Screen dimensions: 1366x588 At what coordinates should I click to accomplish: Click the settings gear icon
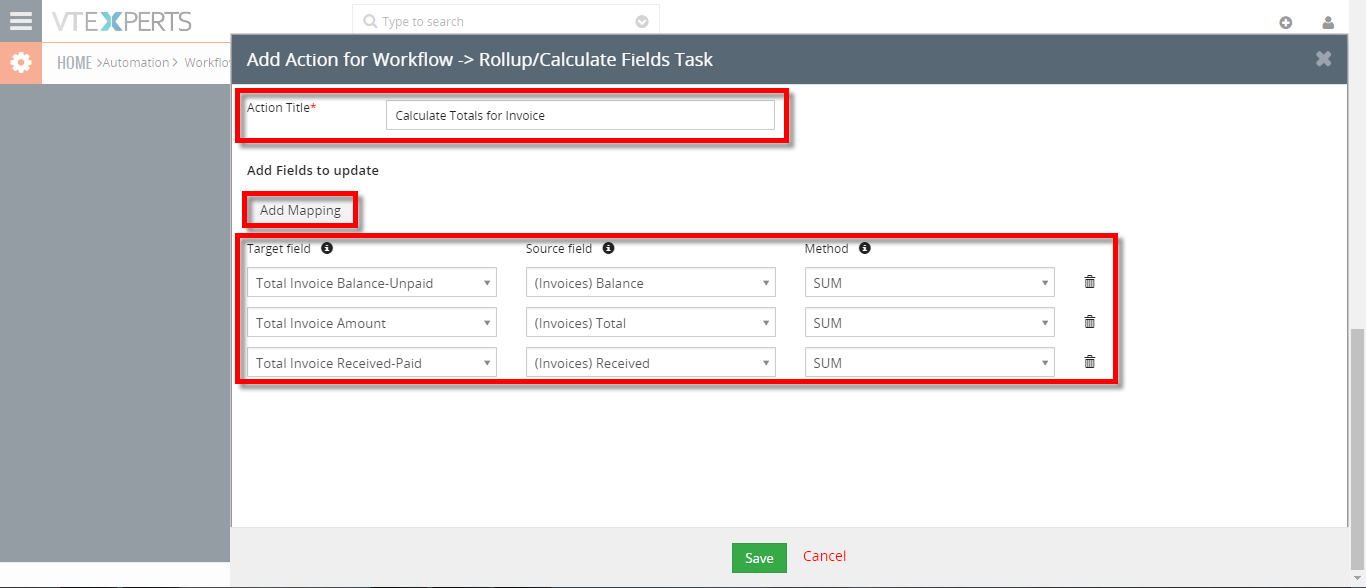(x=21, y=63)
